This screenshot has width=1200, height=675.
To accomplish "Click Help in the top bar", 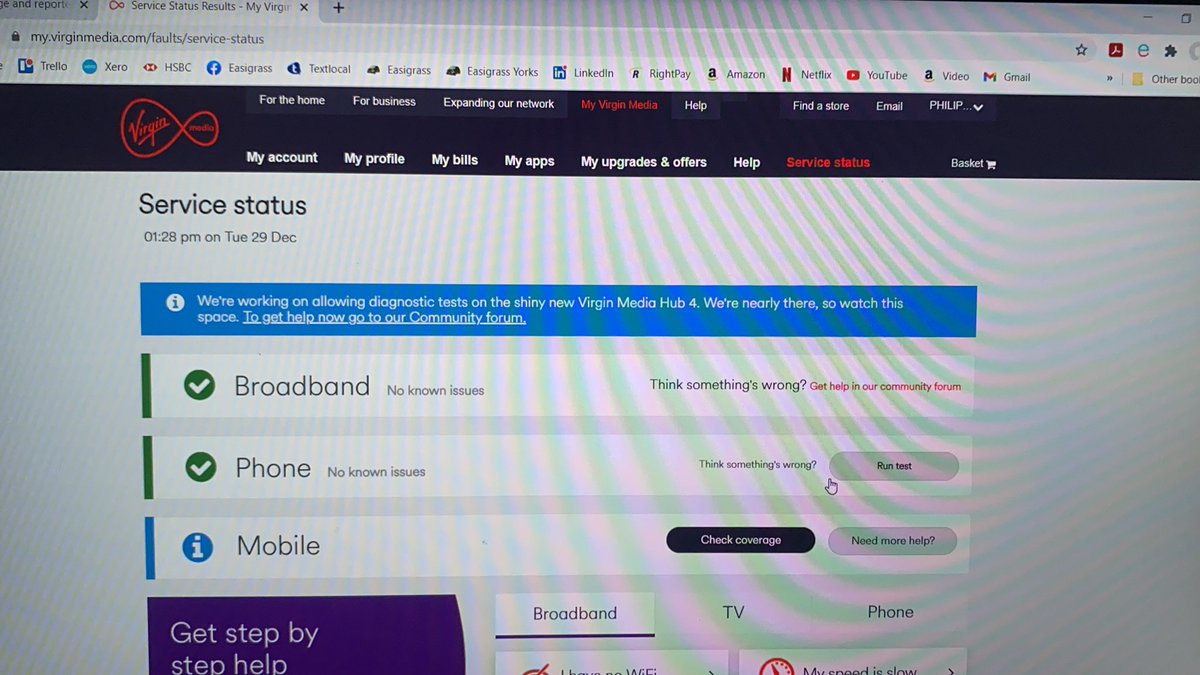I will click(x=696, y=105).
